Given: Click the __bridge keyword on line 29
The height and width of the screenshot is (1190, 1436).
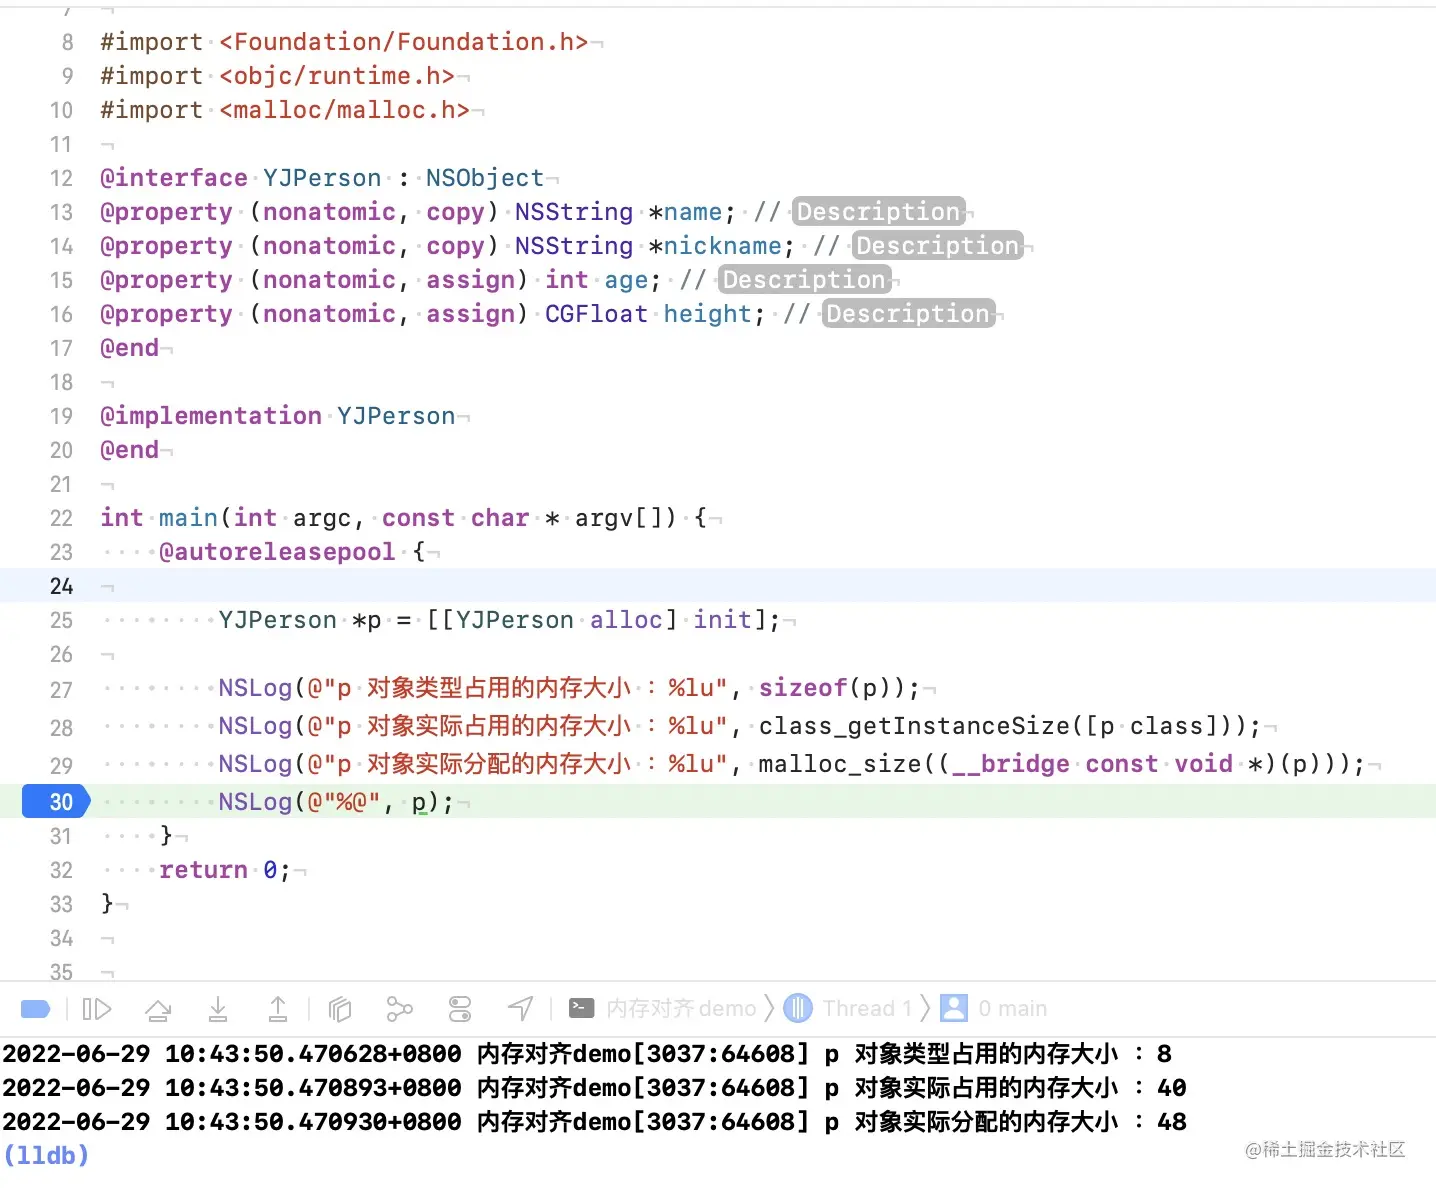Looking at the screenshot, I should point(1011,764).
